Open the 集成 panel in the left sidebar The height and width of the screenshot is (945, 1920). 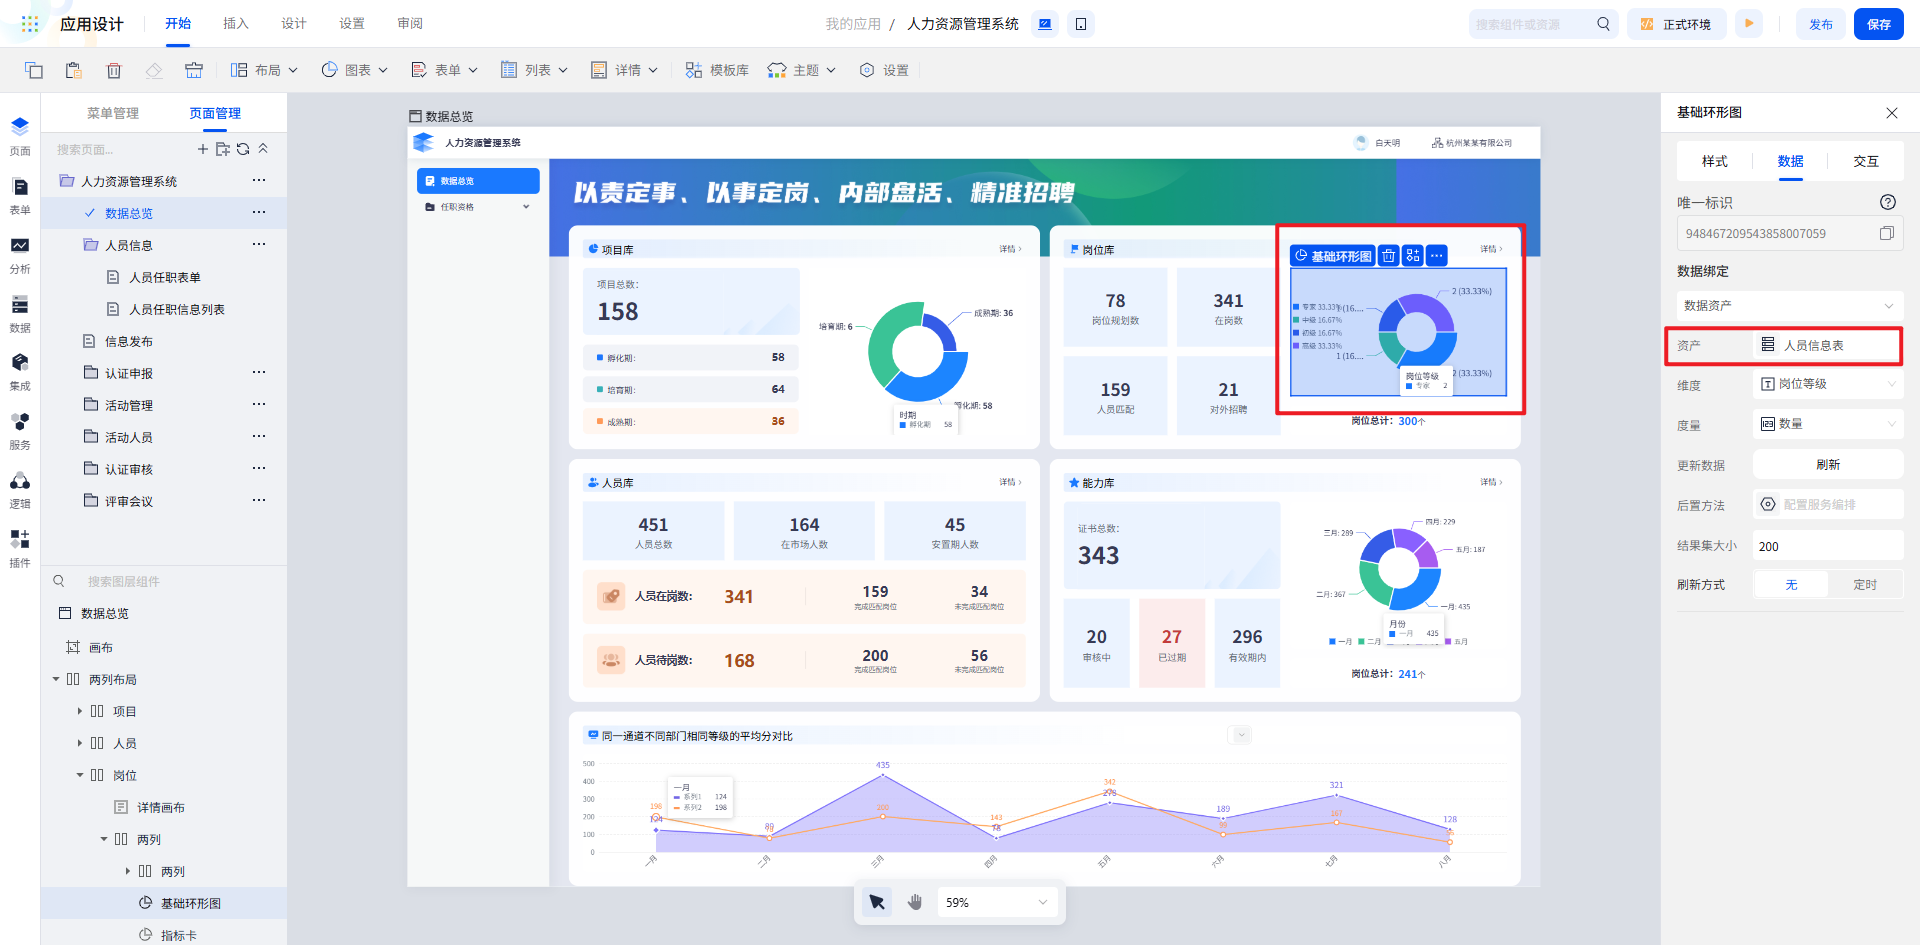20,371
